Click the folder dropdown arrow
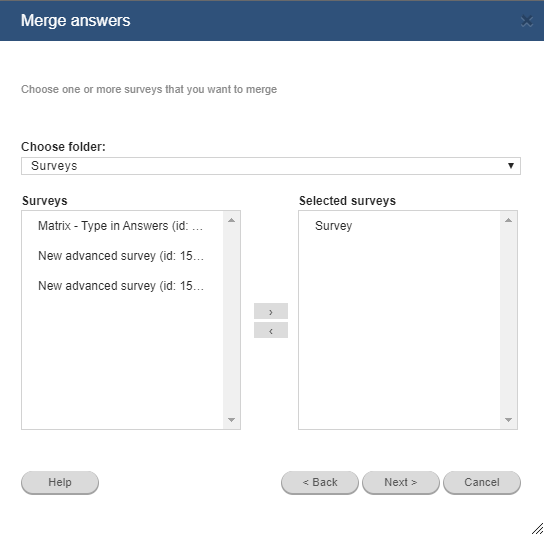The height and width of the screenshot is (535, 544). pos(511,166)
